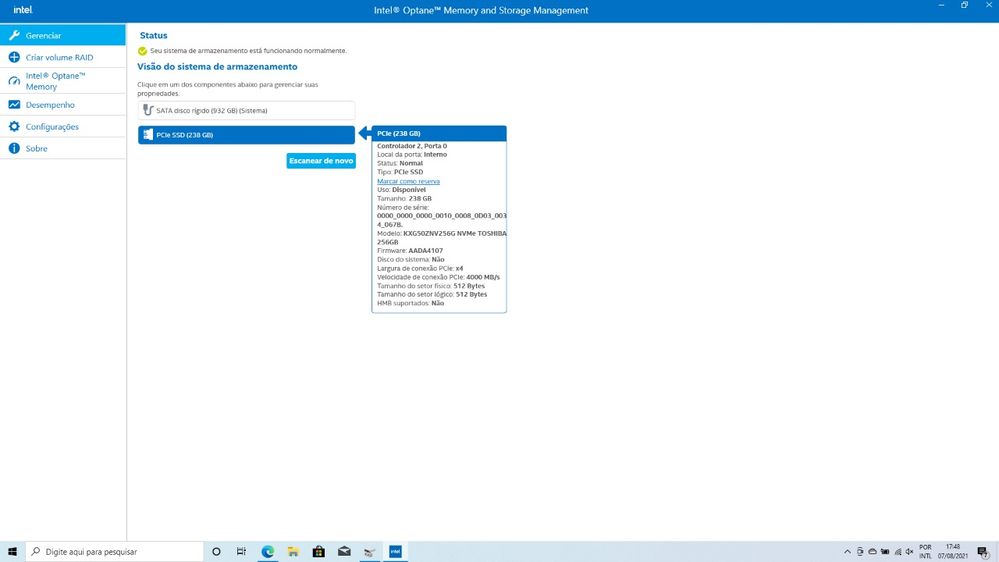This screenshot has height=562, width=999.
Task: Open Configurações settings page
Action: [x=62, y=126]
